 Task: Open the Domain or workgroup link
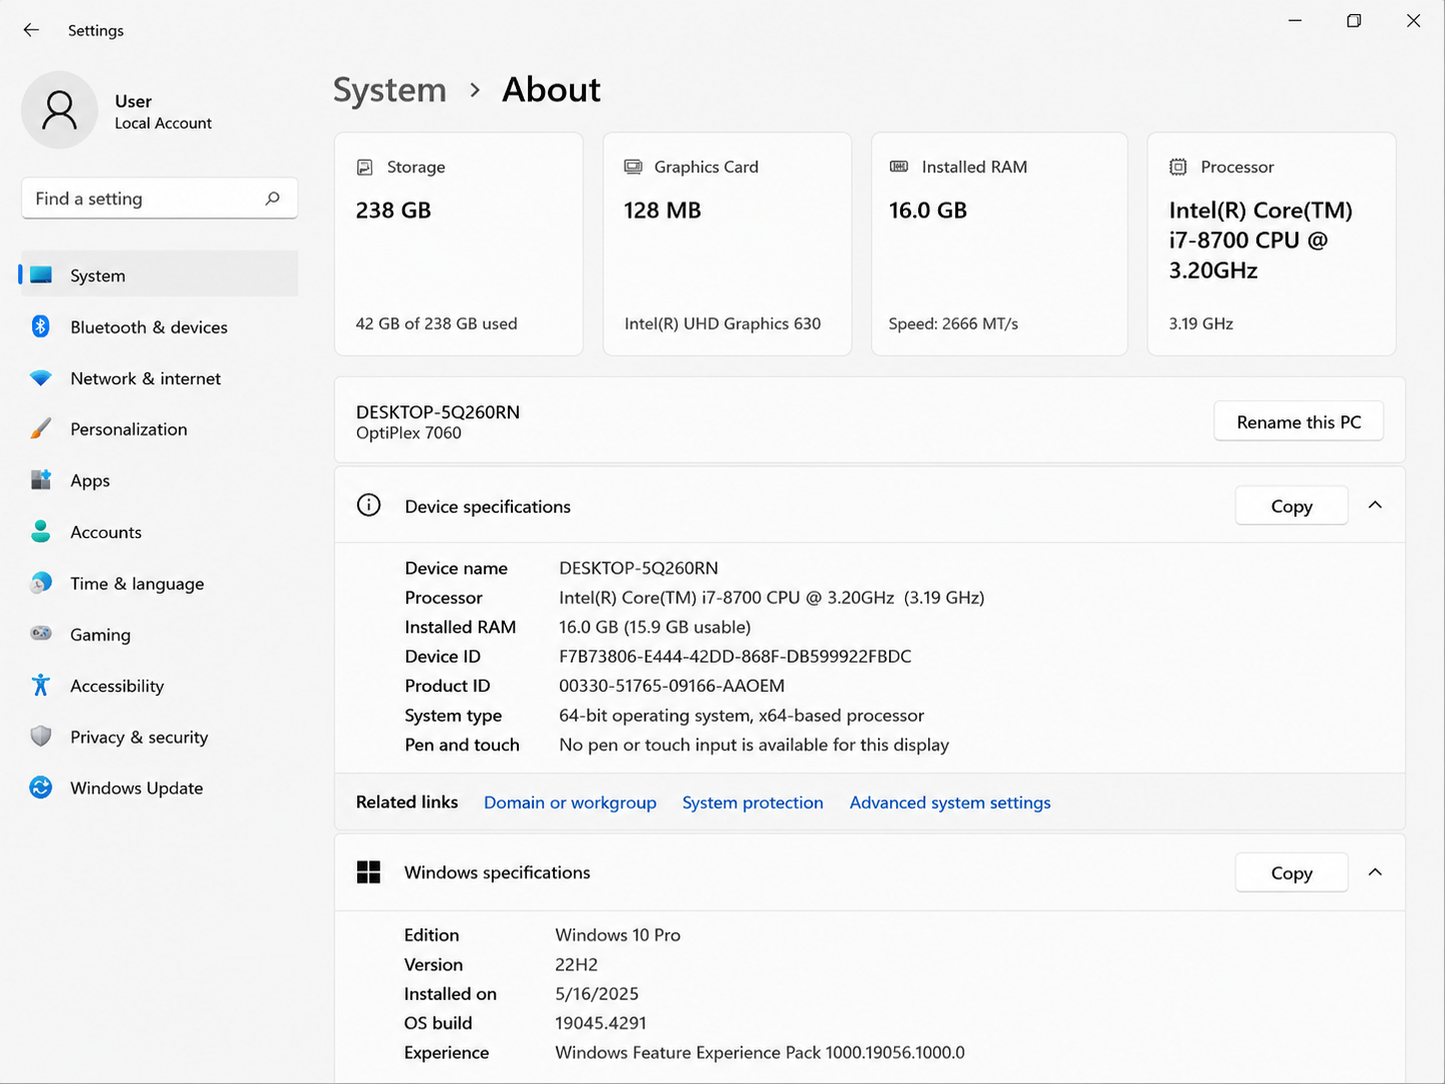click(570, 802)
